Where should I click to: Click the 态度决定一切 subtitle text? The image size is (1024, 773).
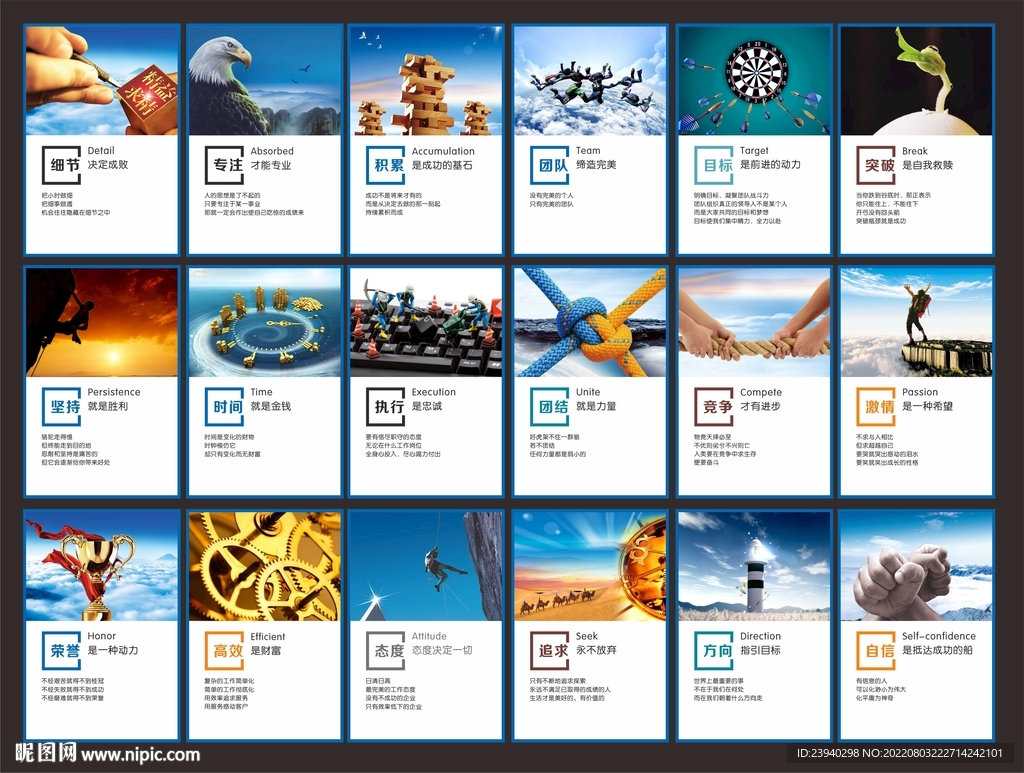pyautogui.click(x=441, y=650)
